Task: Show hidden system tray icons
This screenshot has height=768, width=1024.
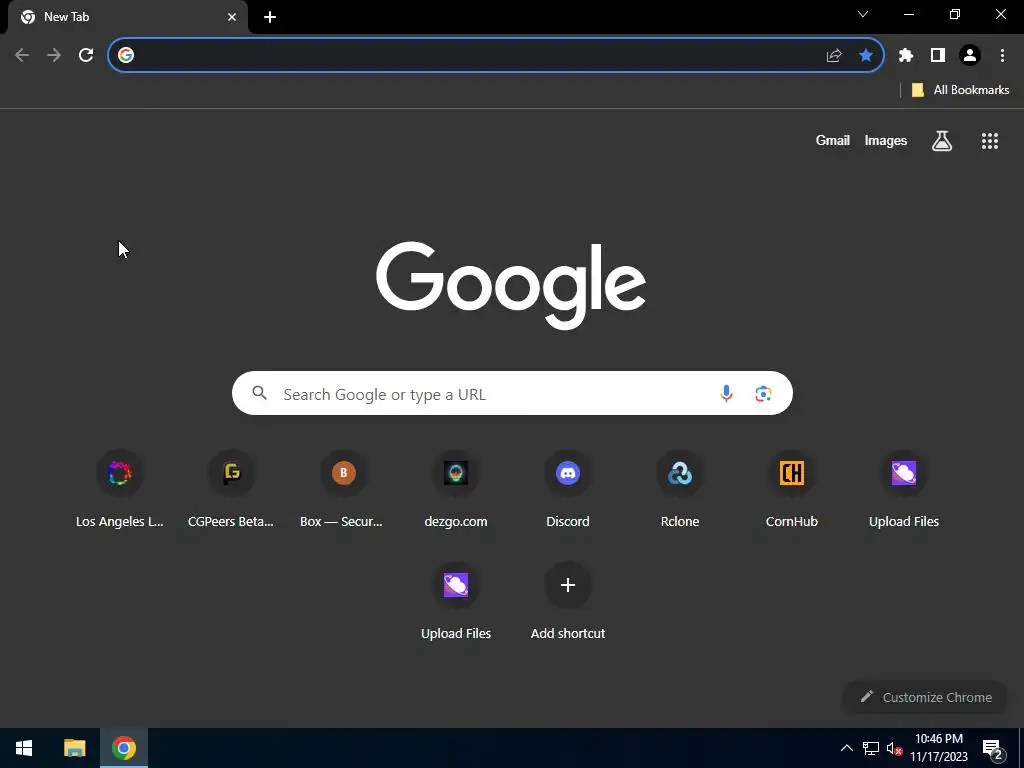Action: click(846, 748)
